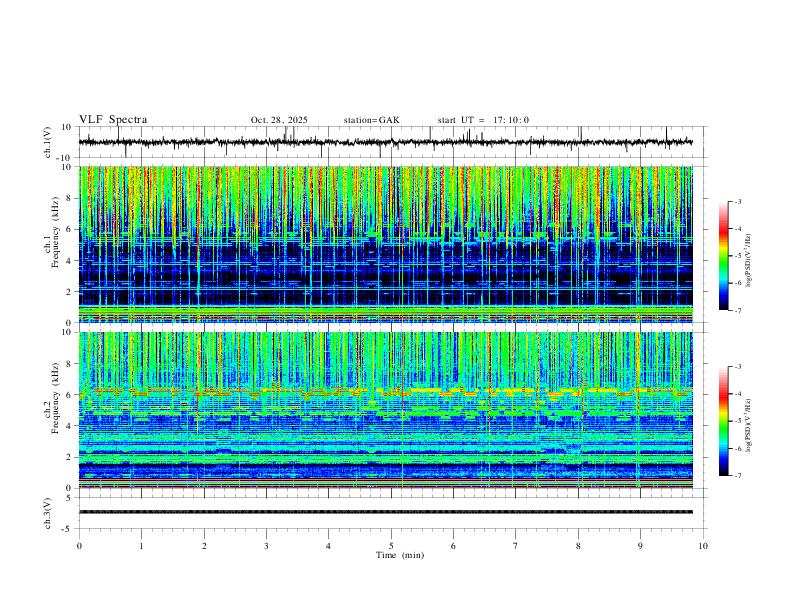Click the ch.1 spectrogram plot area
This screenshot has width=792, height=612.
tap(386, 244)
